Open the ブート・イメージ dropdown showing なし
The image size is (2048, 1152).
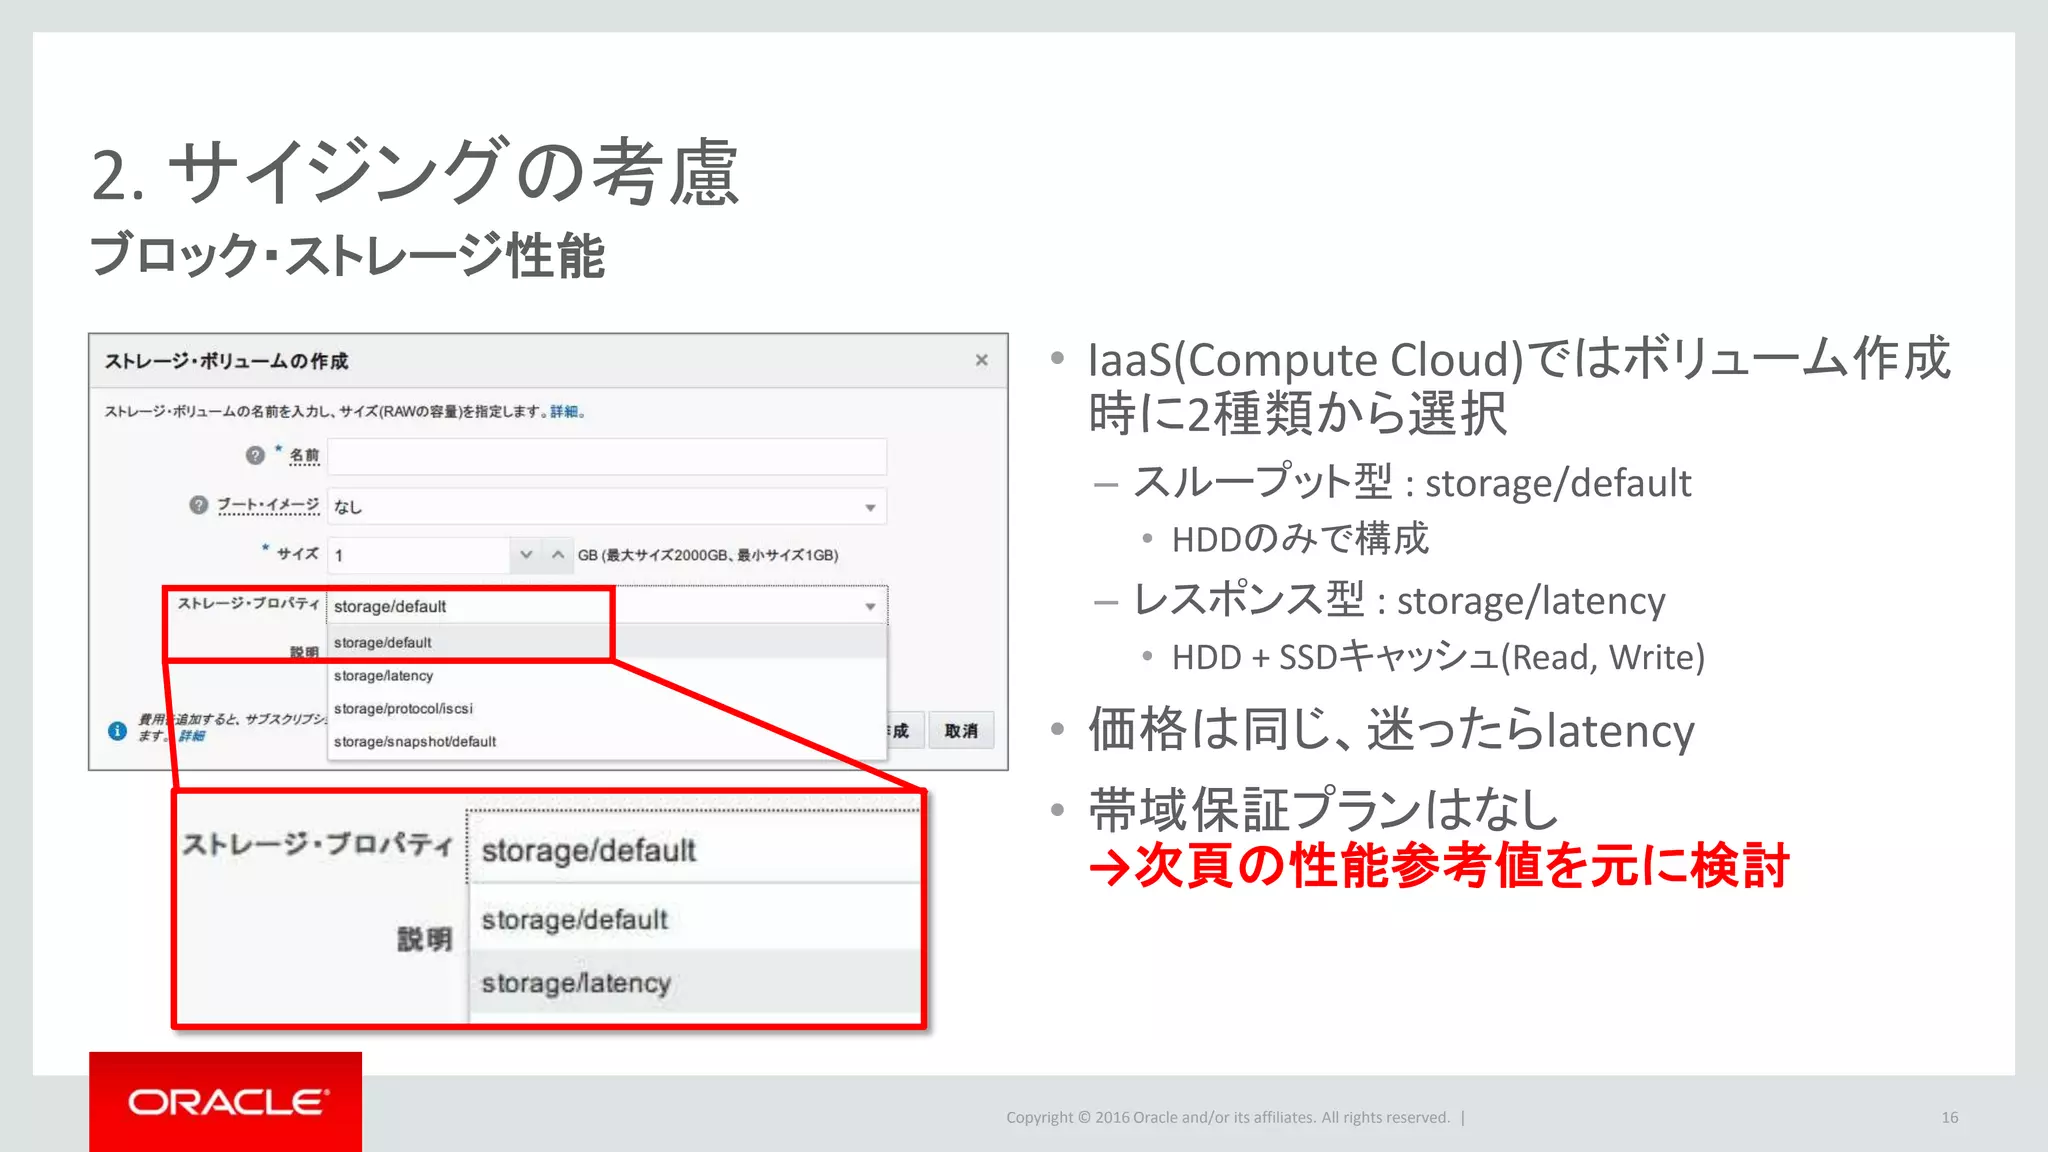tap(607, 507)
